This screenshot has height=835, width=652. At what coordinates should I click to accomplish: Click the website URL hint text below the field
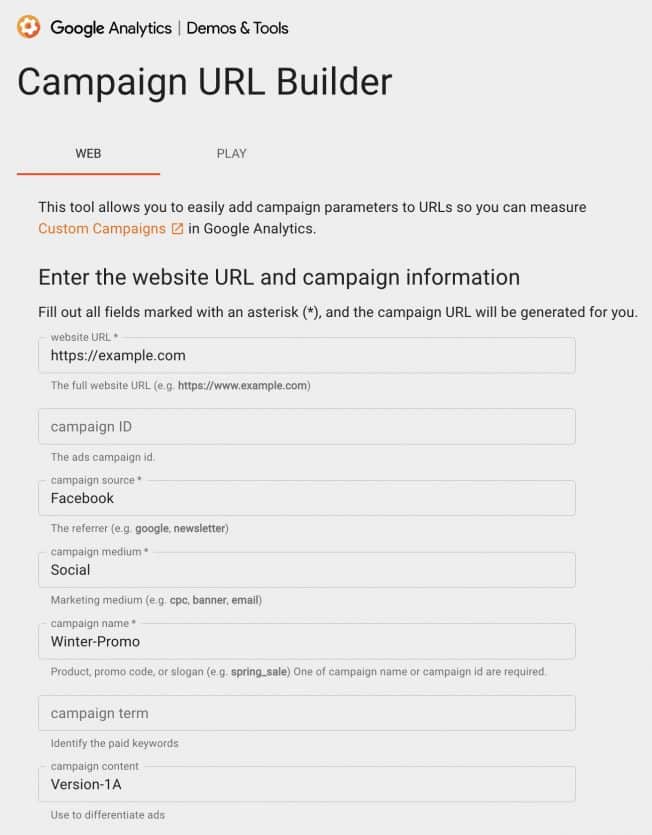pos(180,385)
